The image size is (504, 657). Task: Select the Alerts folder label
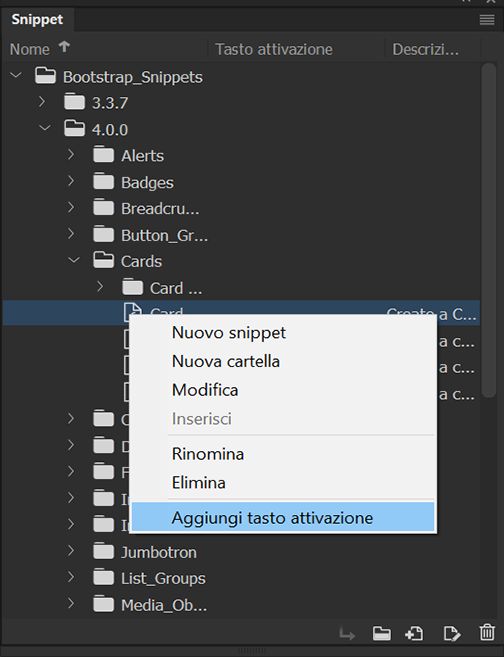point(142,156)
